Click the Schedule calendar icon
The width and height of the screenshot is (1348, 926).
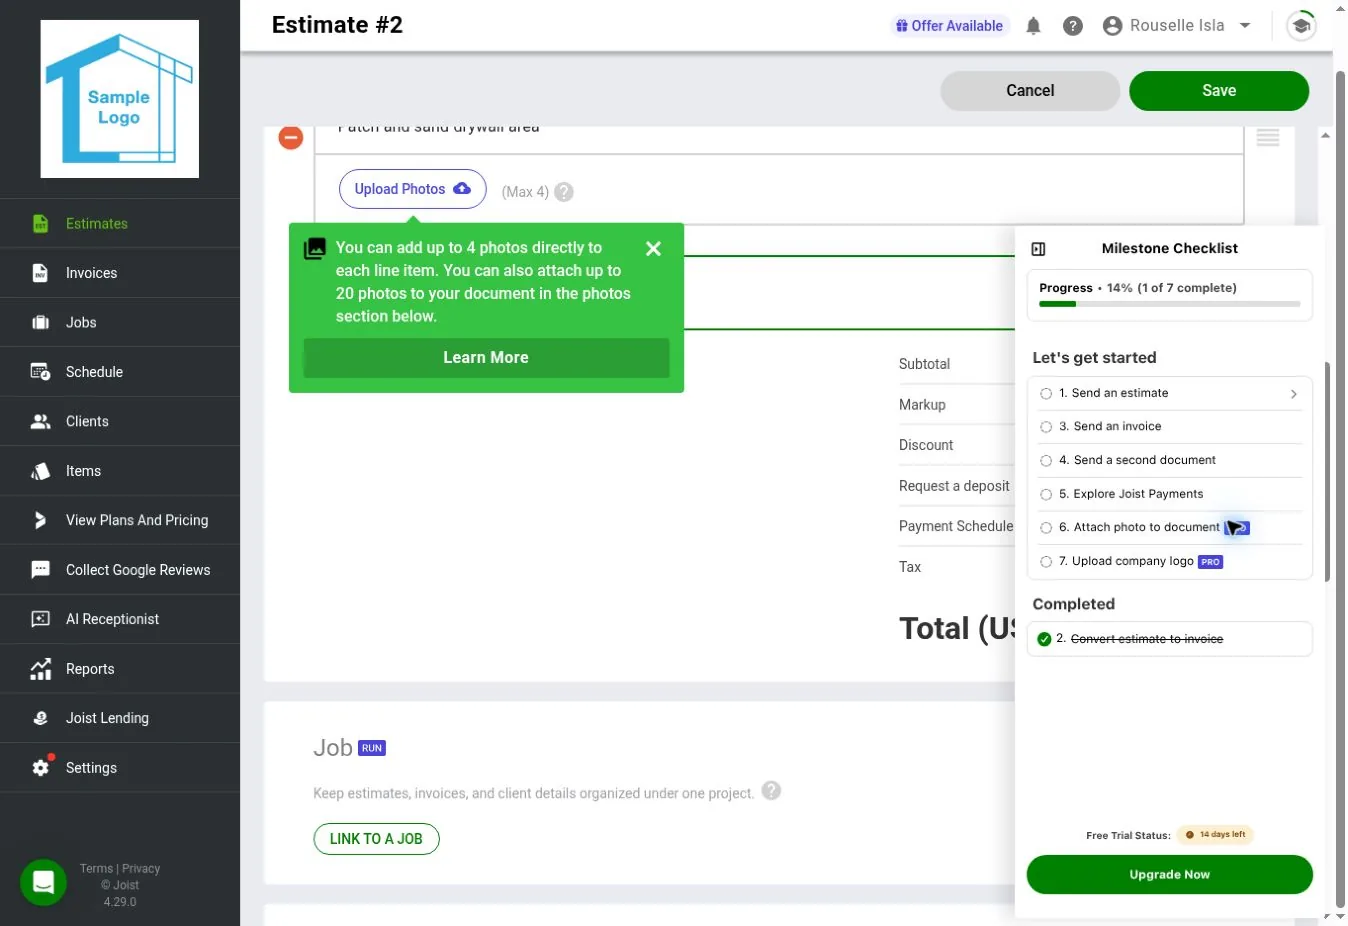tap(40, 372)
